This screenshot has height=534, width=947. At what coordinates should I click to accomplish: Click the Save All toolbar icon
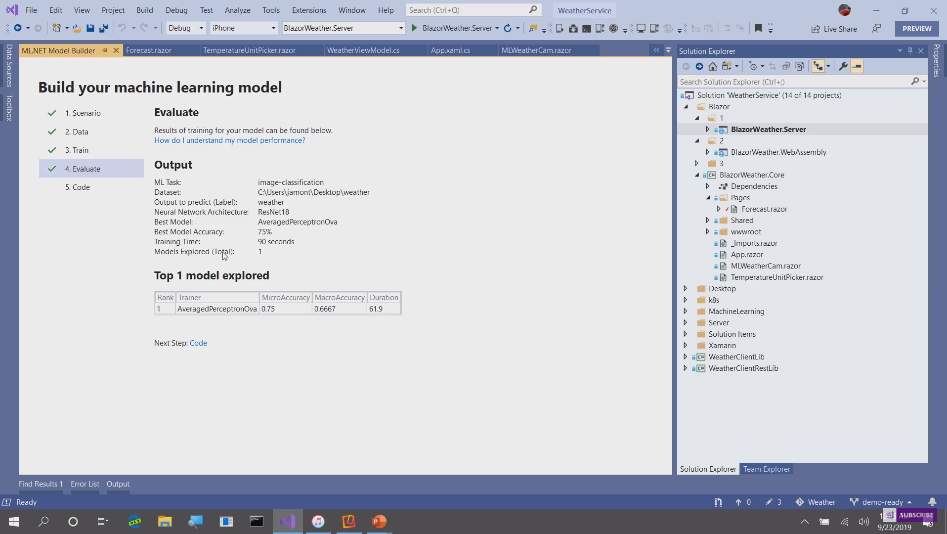[103, 28]
